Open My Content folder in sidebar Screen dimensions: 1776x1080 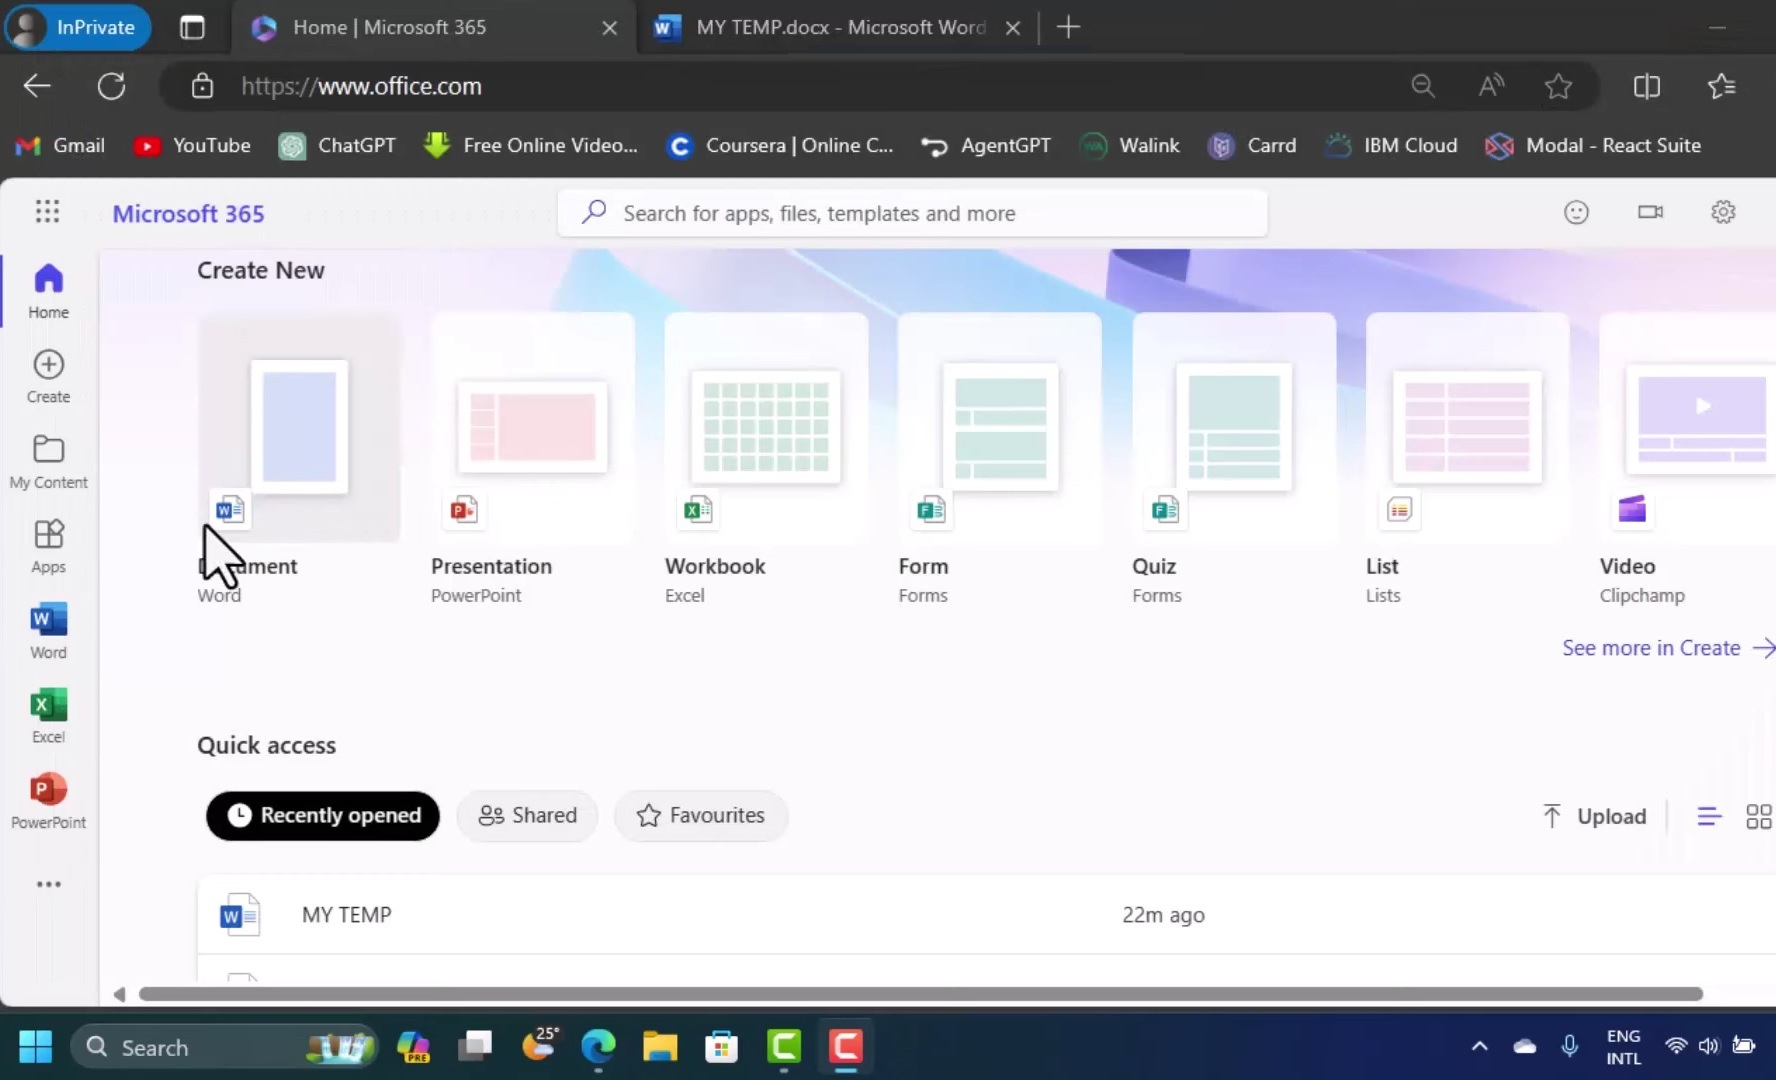(x=48, y=461)
